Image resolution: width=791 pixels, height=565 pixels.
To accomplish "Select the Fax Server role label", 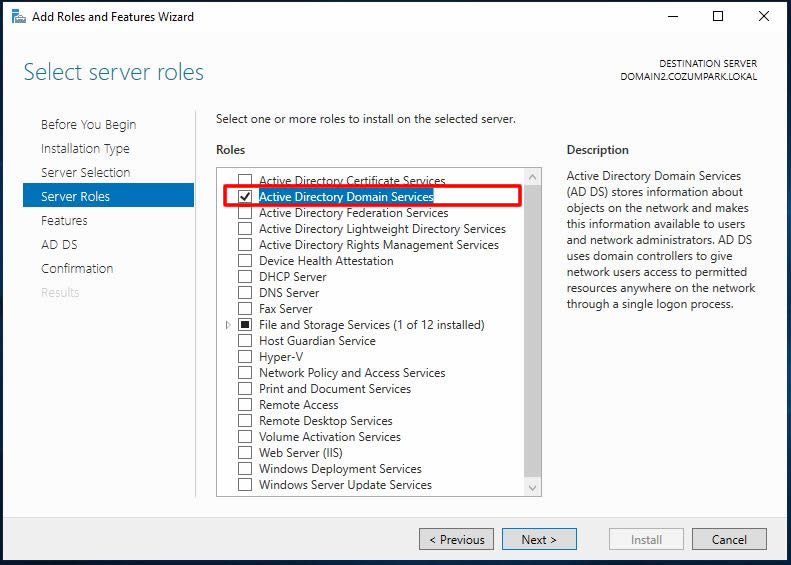I will click(x=286, y=309).
